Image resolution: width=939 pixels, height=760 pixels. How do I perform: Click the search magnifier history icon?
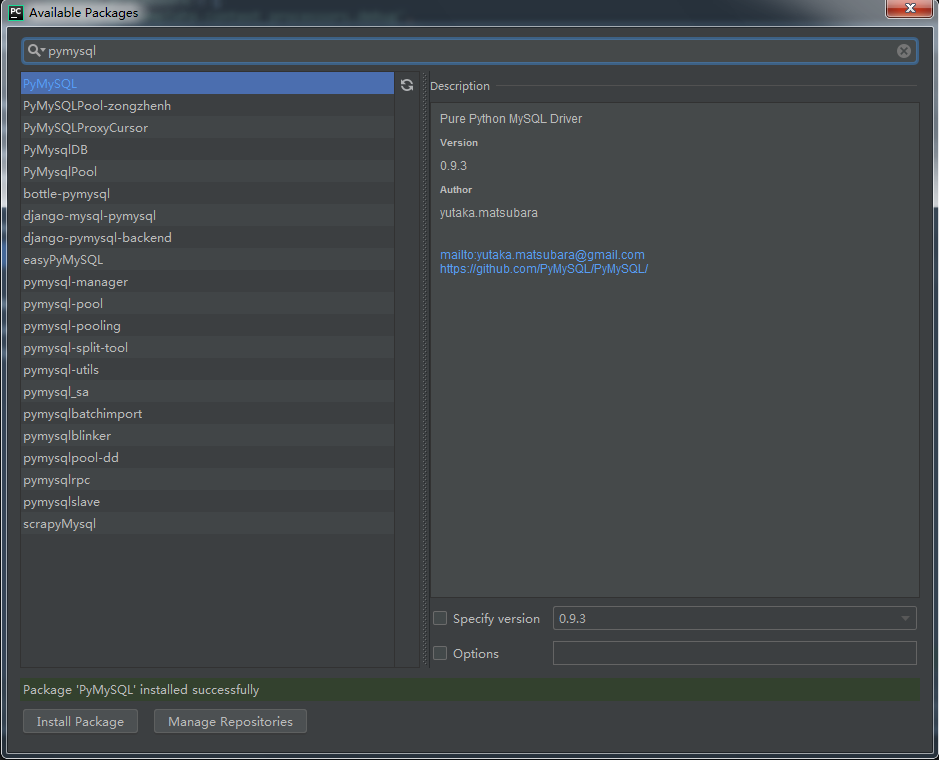tap(36, 51)
